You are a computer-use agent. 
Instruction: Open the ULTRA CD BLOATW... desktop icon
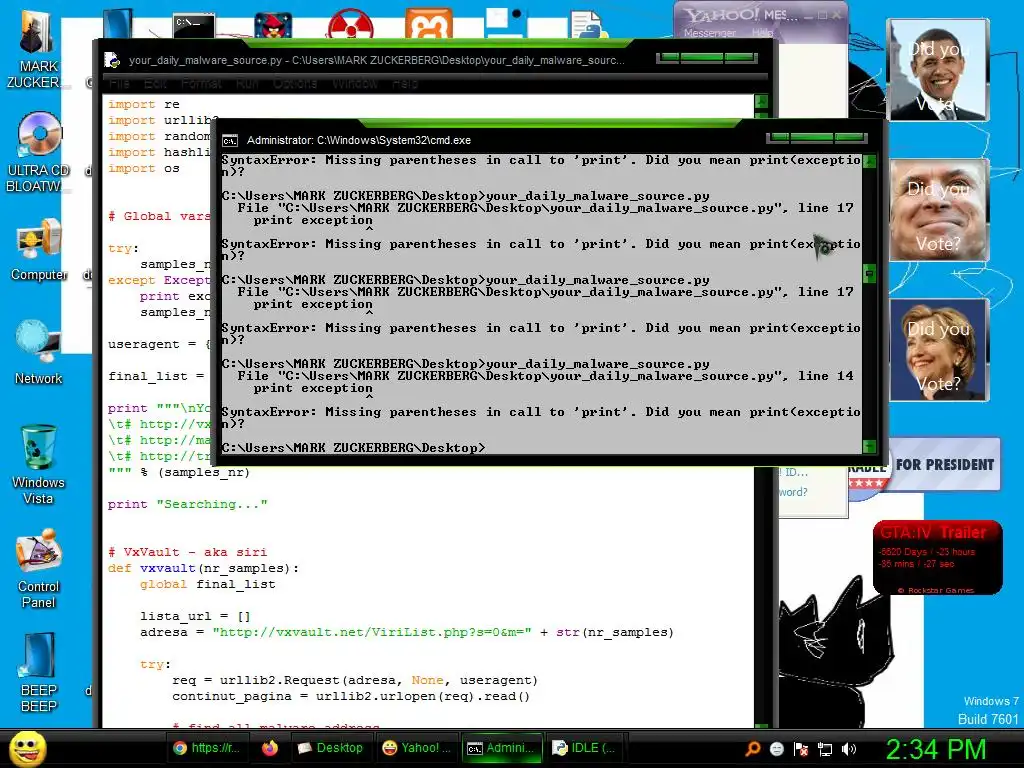38,152
